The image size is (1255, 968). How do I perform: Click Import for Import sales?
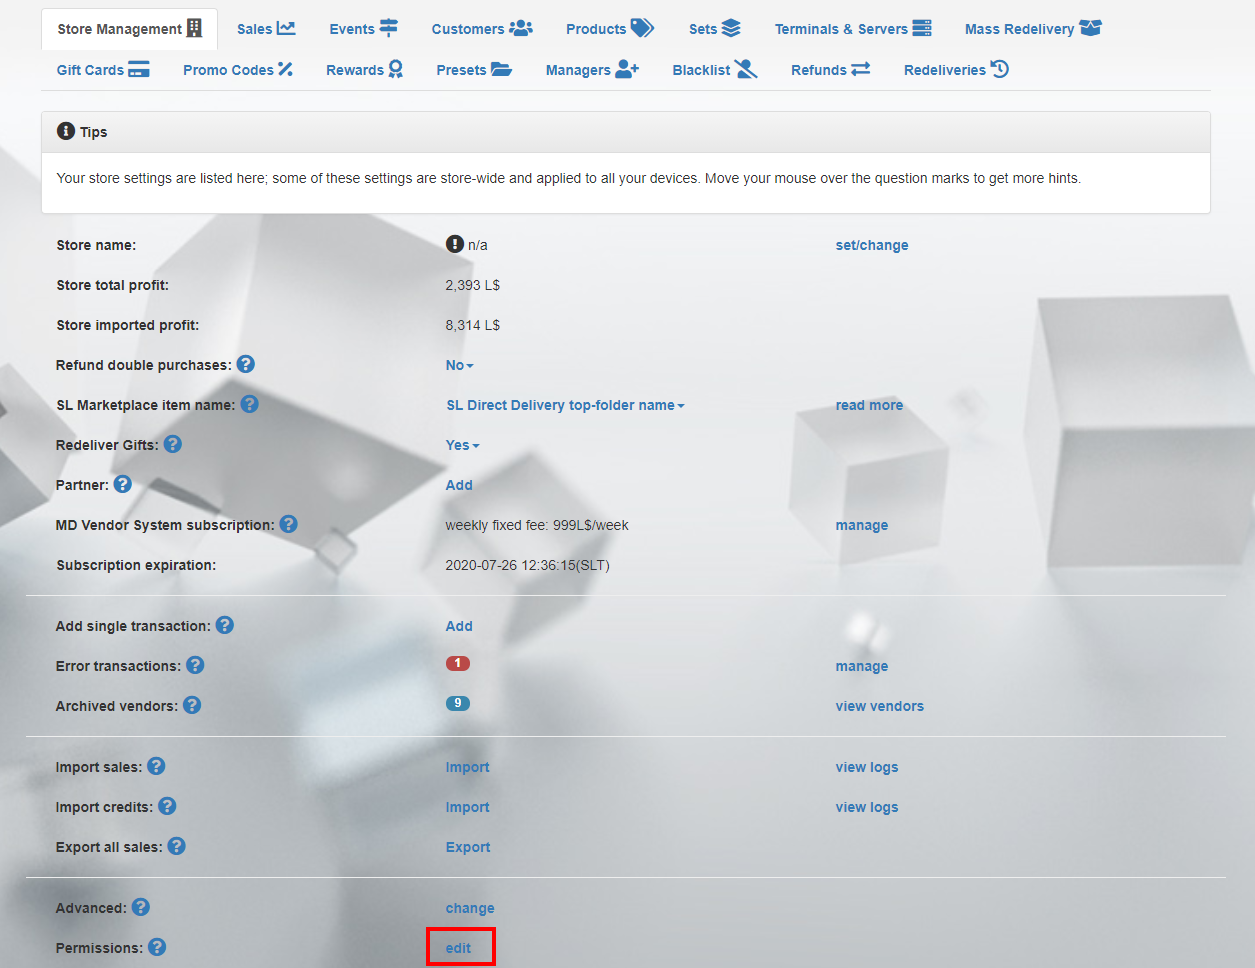point(468,767)
